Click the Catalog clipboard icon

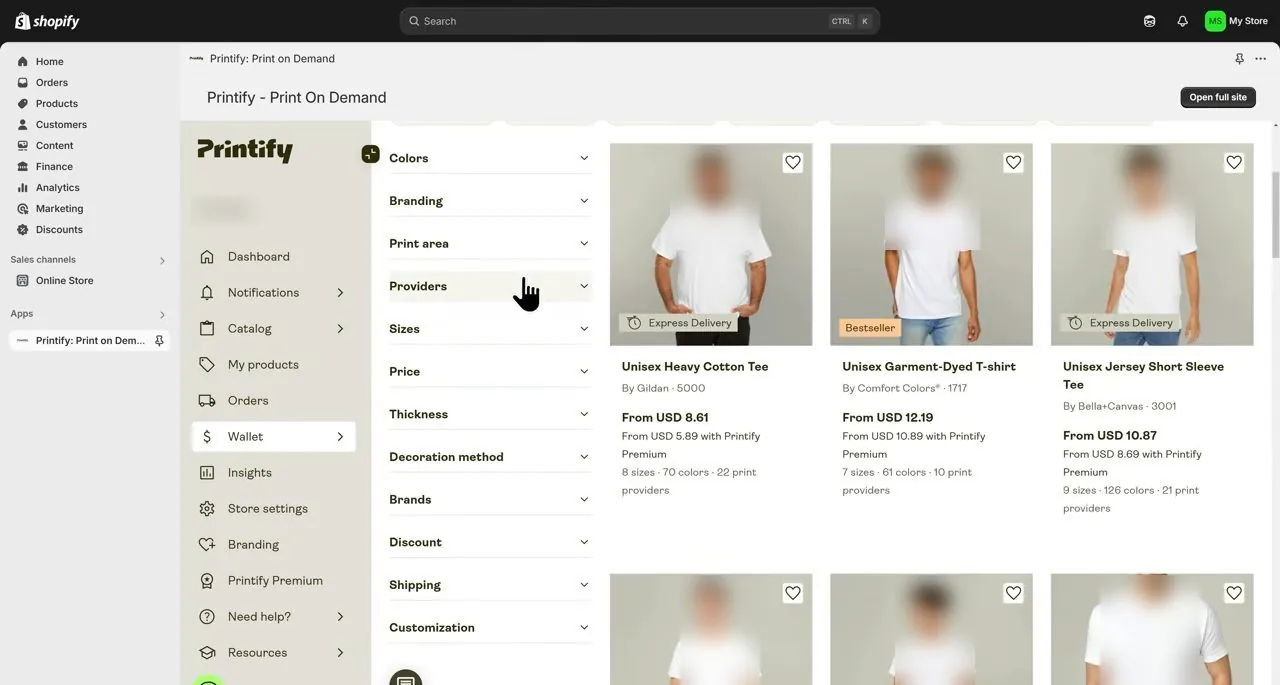(207, 329)
